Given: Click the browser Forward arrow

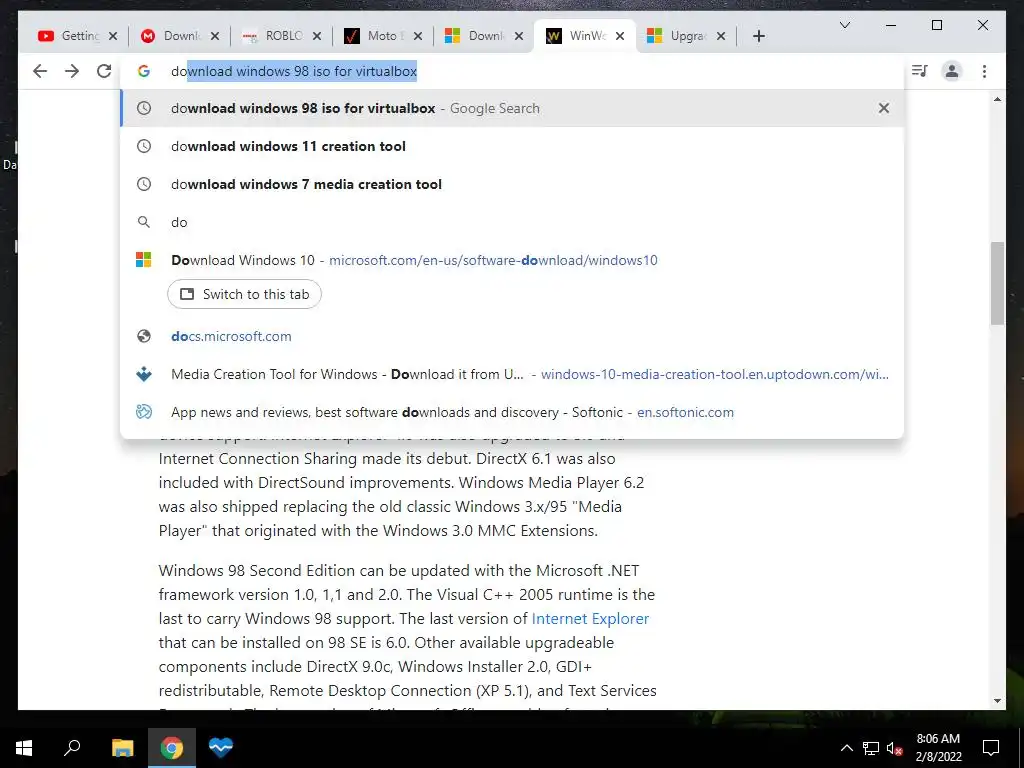Looking at the screenshot, I should click(x=72, y=71).
